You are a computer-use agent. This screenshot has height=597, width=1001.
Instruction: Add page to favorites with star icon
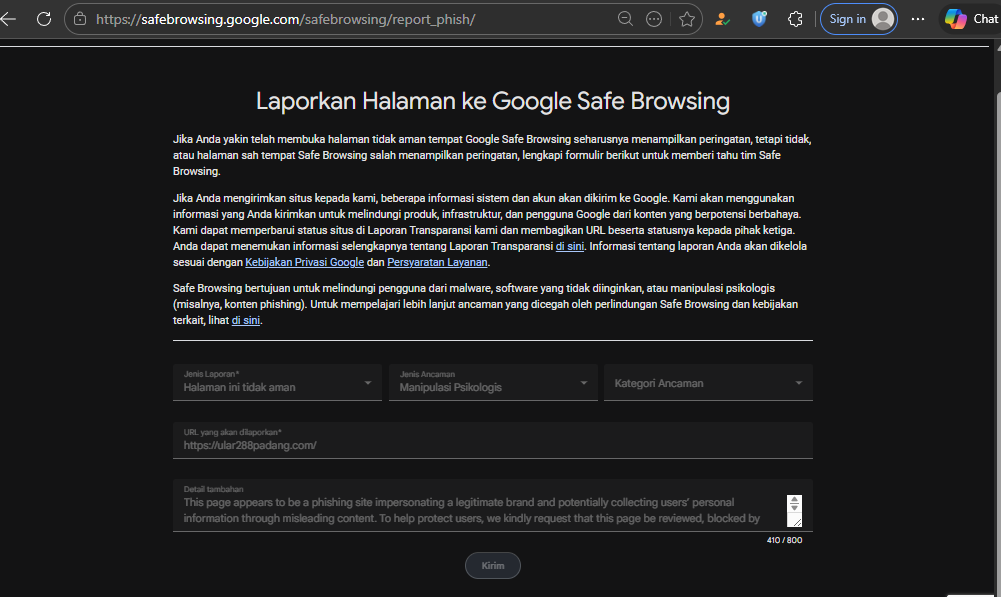[x=687, y=19]
